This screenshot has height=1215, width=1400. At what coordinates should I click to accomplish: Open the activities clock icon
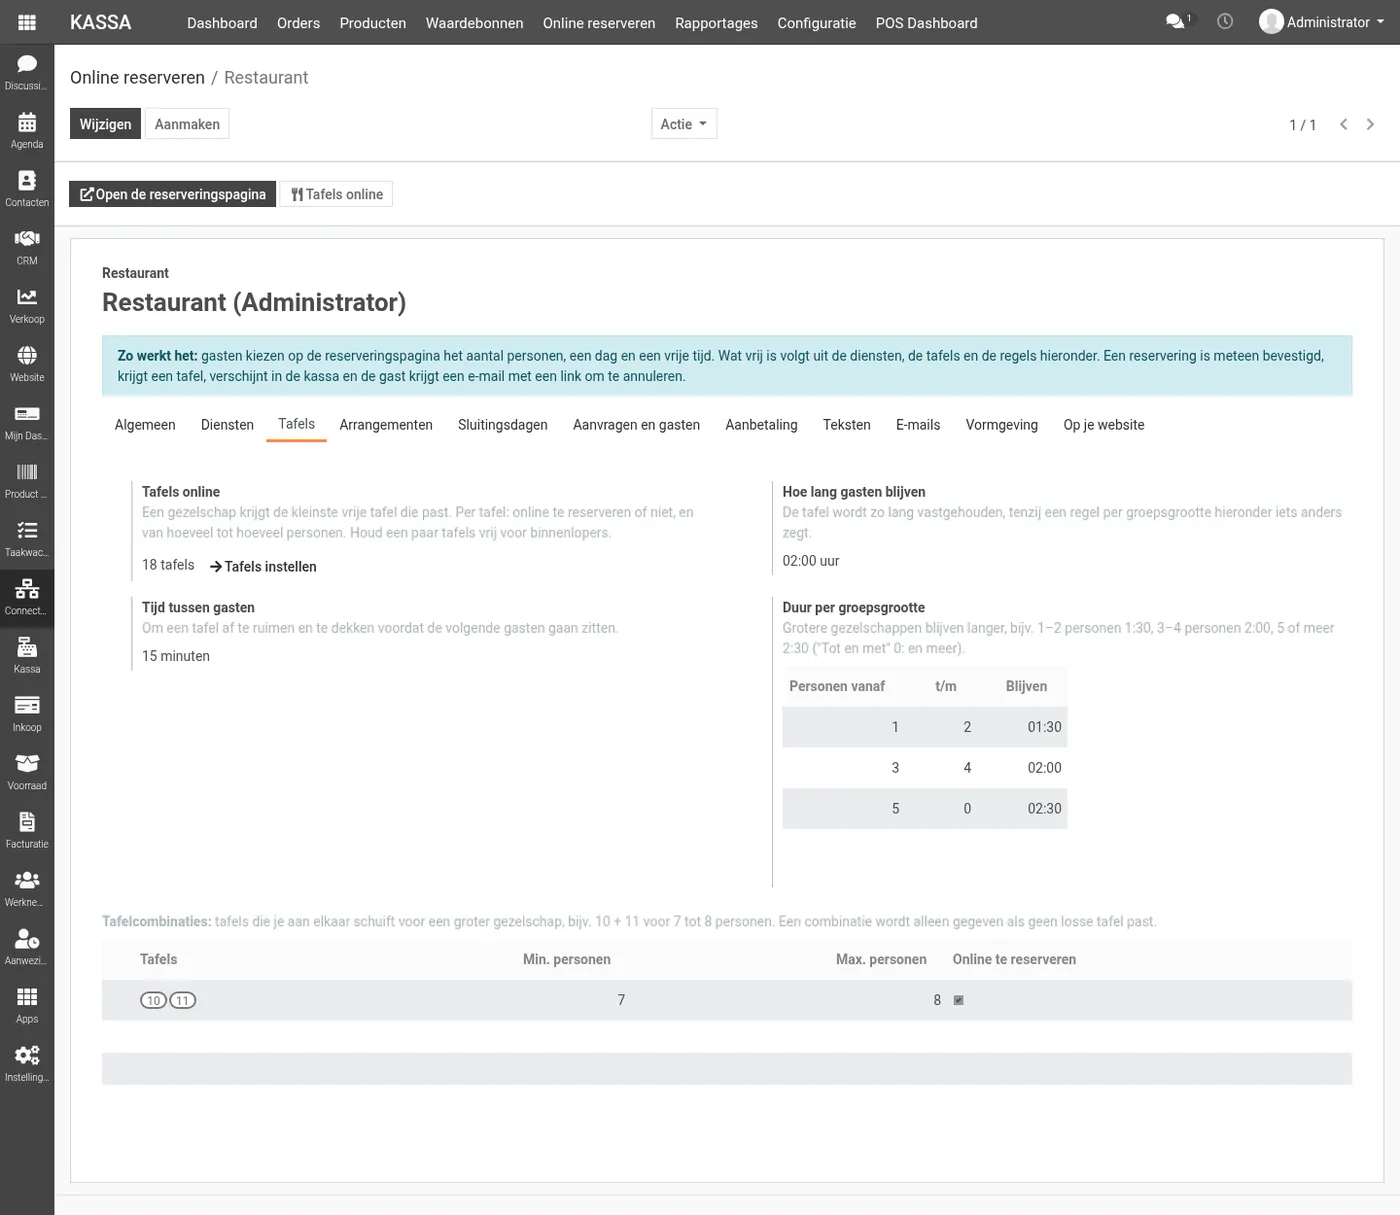[x=1225, y=21]
